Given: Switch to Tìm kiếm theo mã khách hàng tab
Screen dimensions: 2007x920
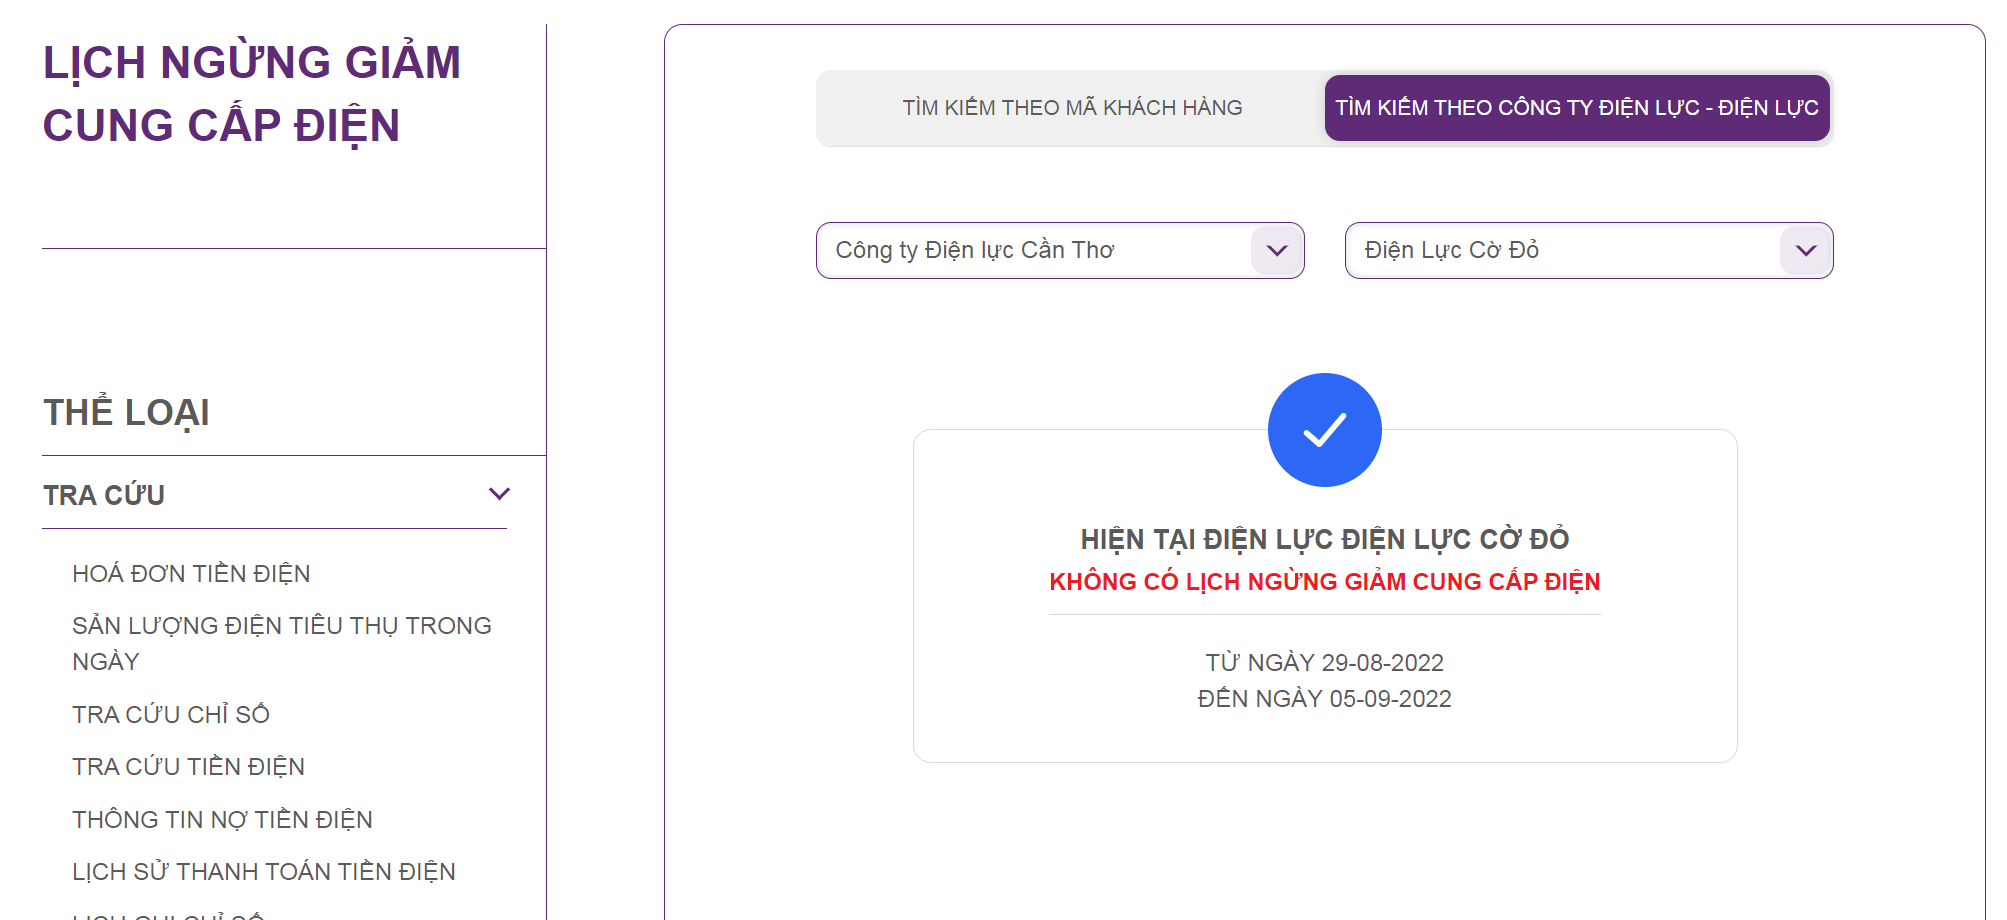Looking at the screenshot, I should tap(1072, 108).
